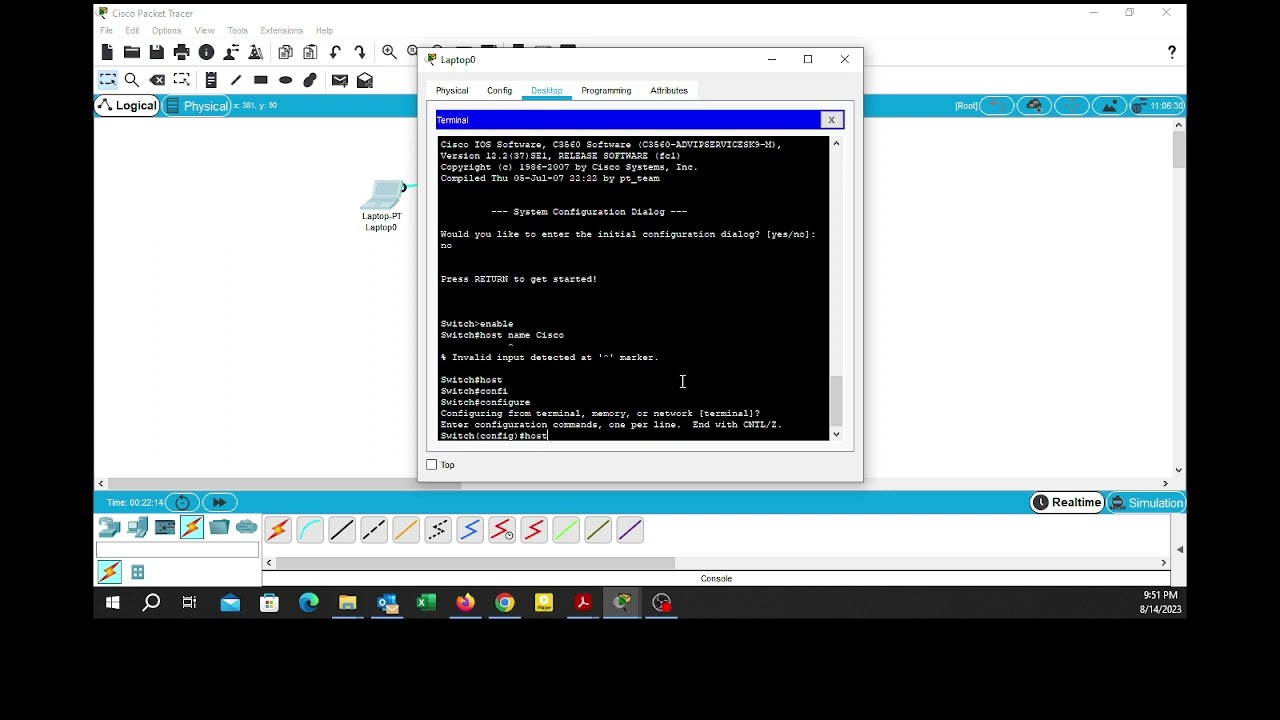Choose the Components category icon

point(165,527)
